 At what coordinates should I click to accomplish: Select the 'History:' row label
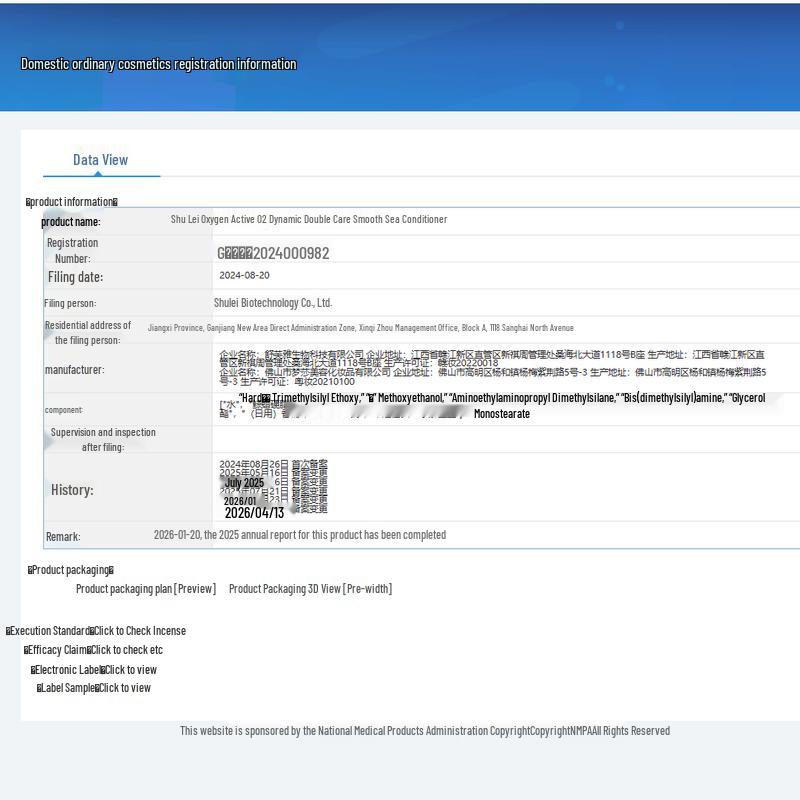click(72, 490)
